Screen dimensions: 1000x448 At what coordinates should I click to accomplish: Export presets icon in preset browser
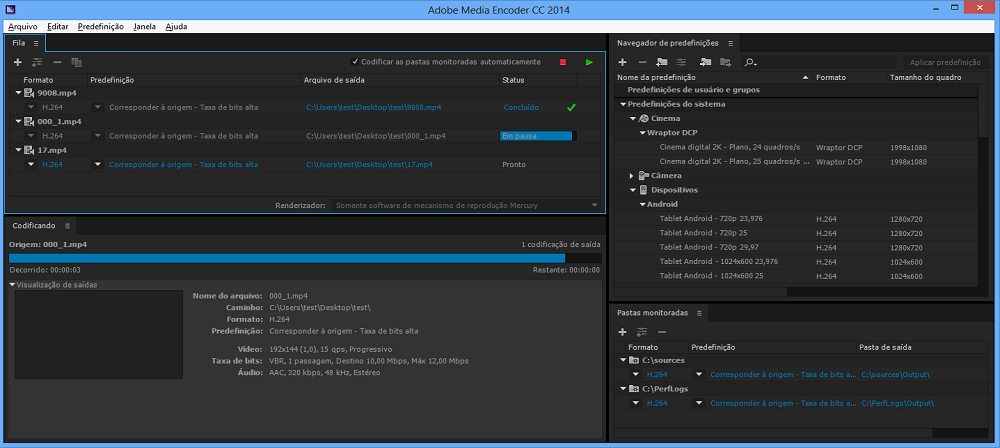tap(725, 62)
